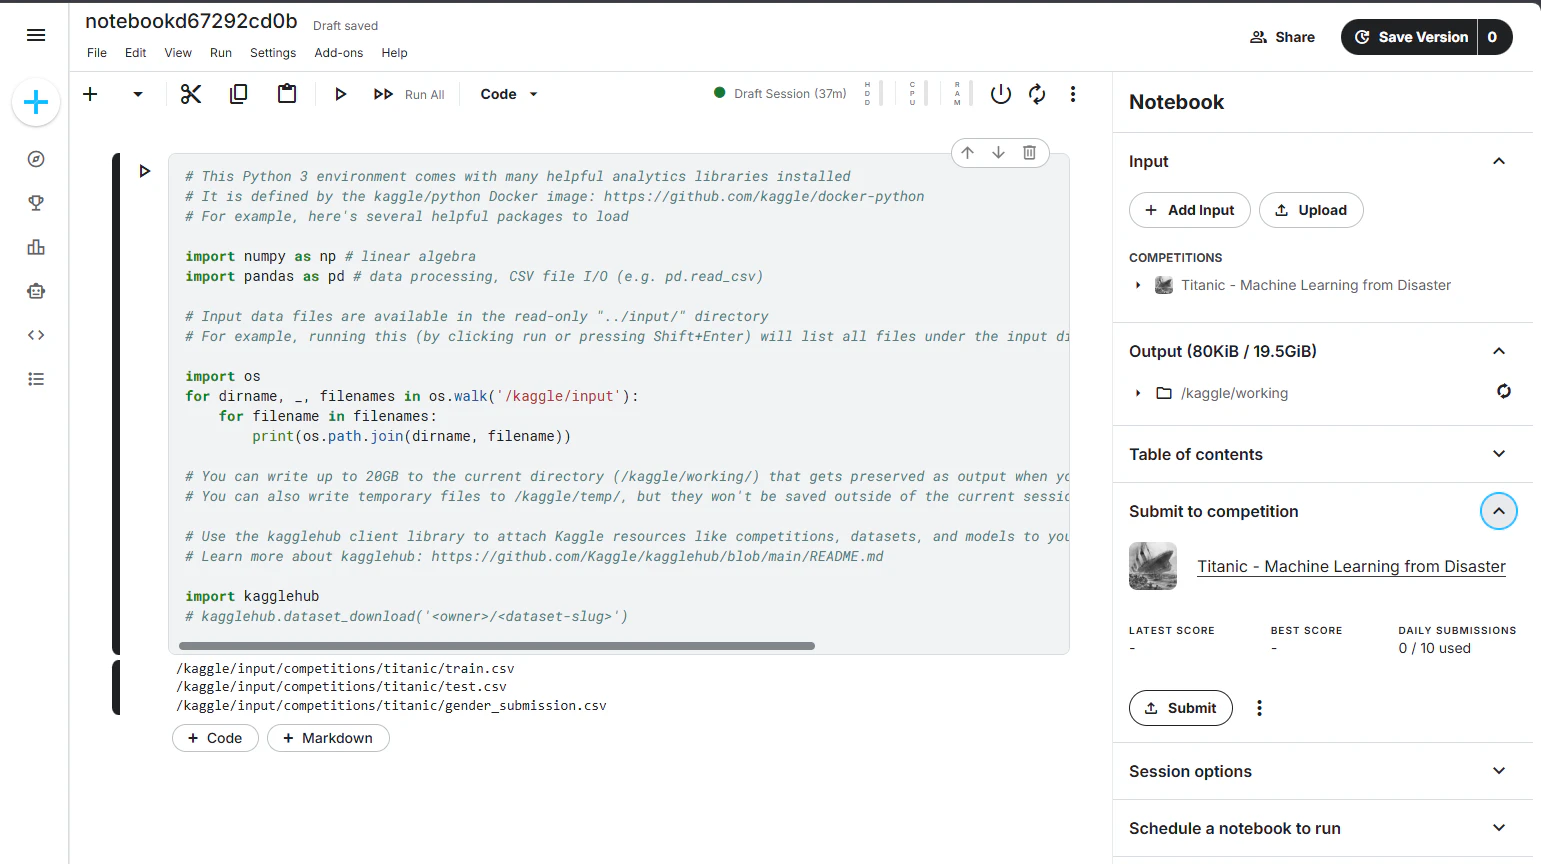Click the Upload button
This screenshot has height=864, width=1541.
1311,210
